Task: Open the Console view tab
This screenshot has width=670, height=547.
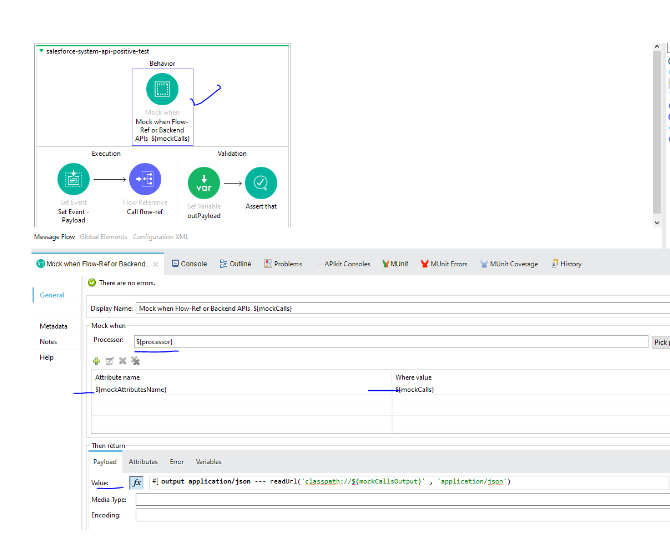Action: pos(189,264)
